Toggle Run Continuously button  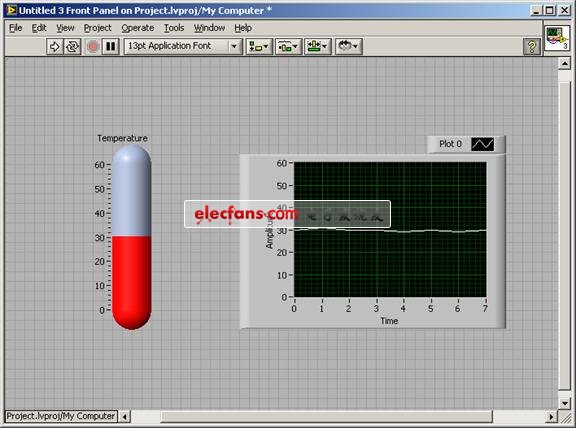pyautogui.click(x=72, y=47)
